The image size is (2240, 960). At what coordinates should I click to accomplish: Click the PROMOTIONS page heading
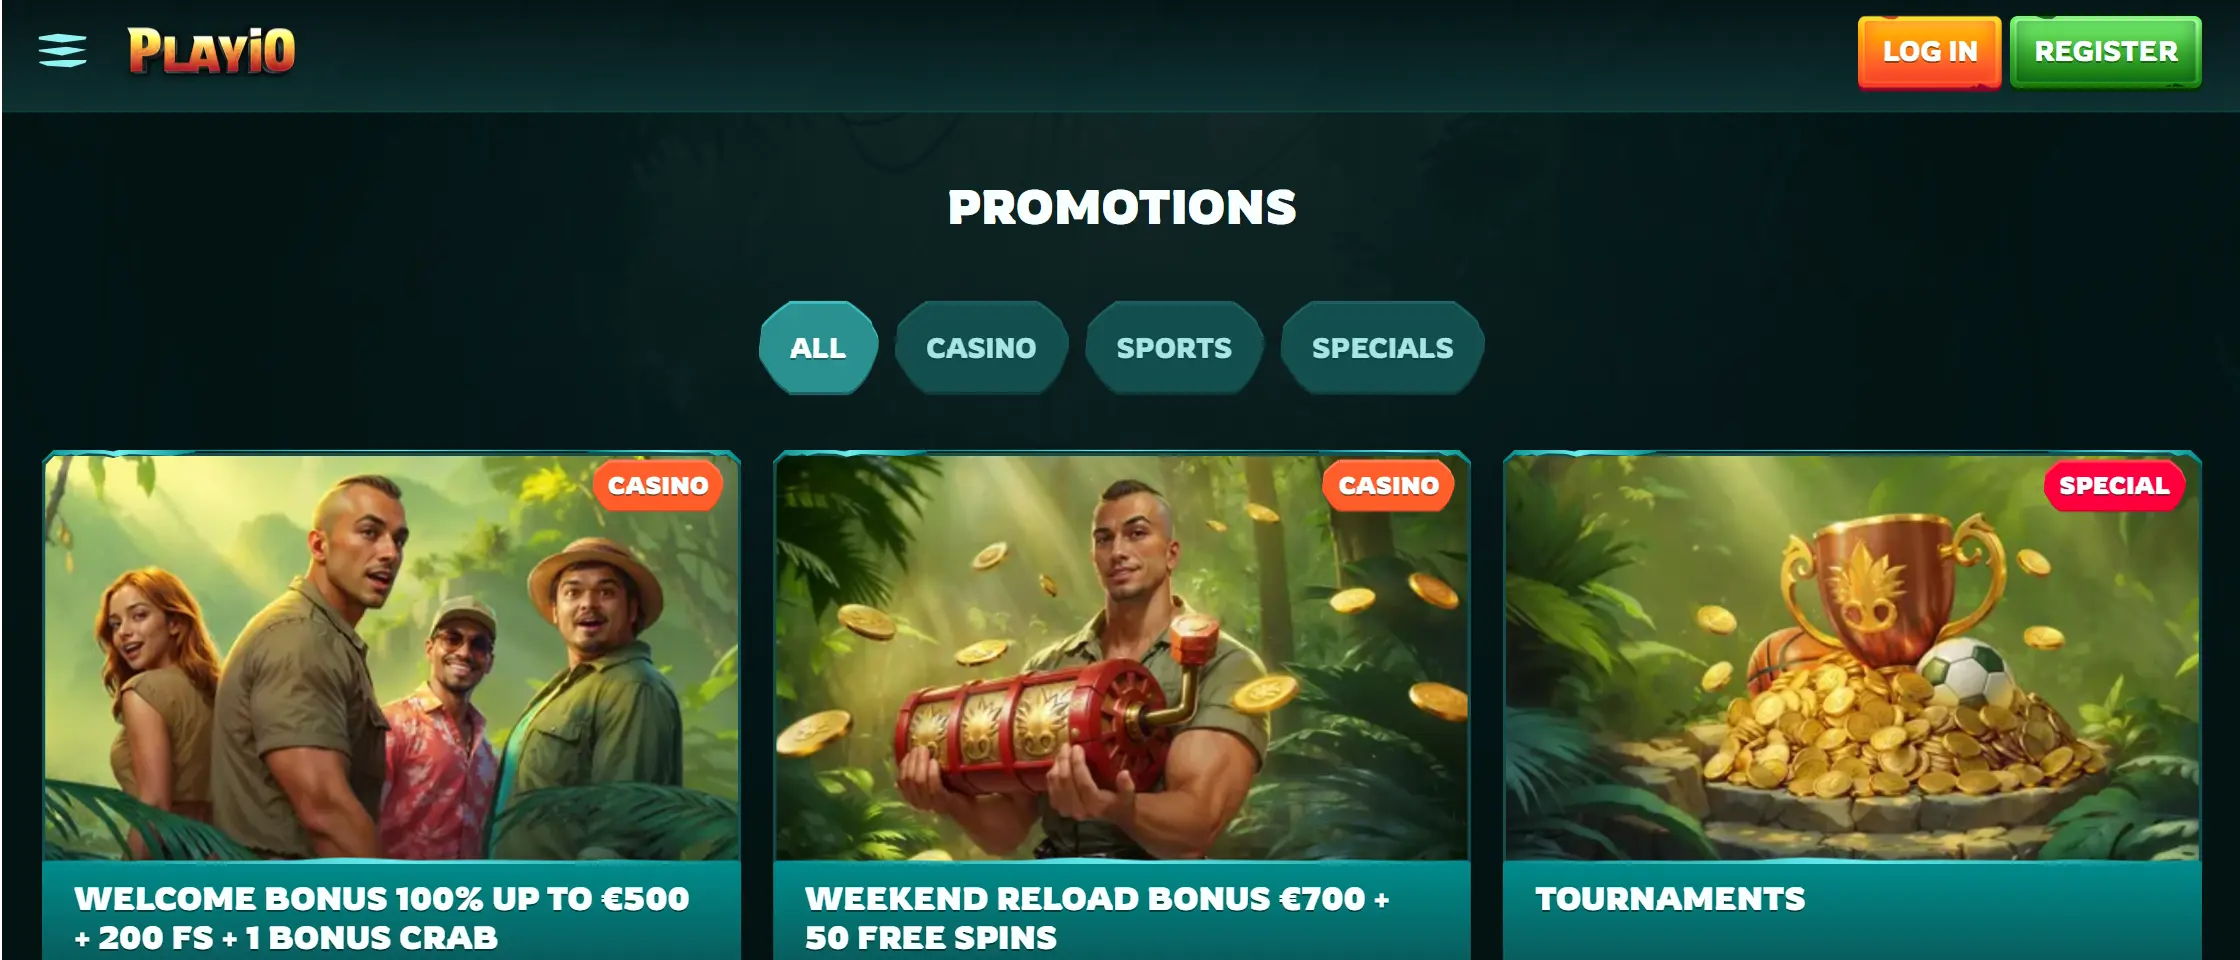[1122, 208]
